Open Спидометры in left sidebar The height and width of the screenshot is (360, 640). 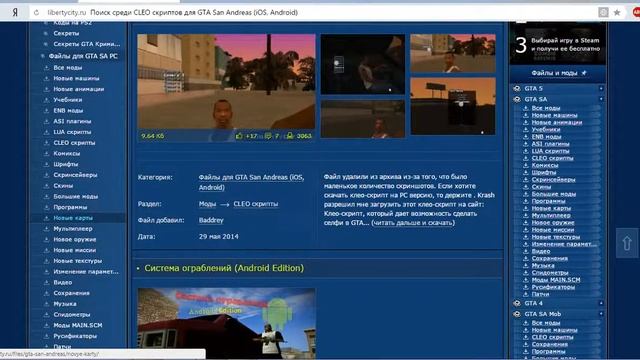[x=72, y=314]
